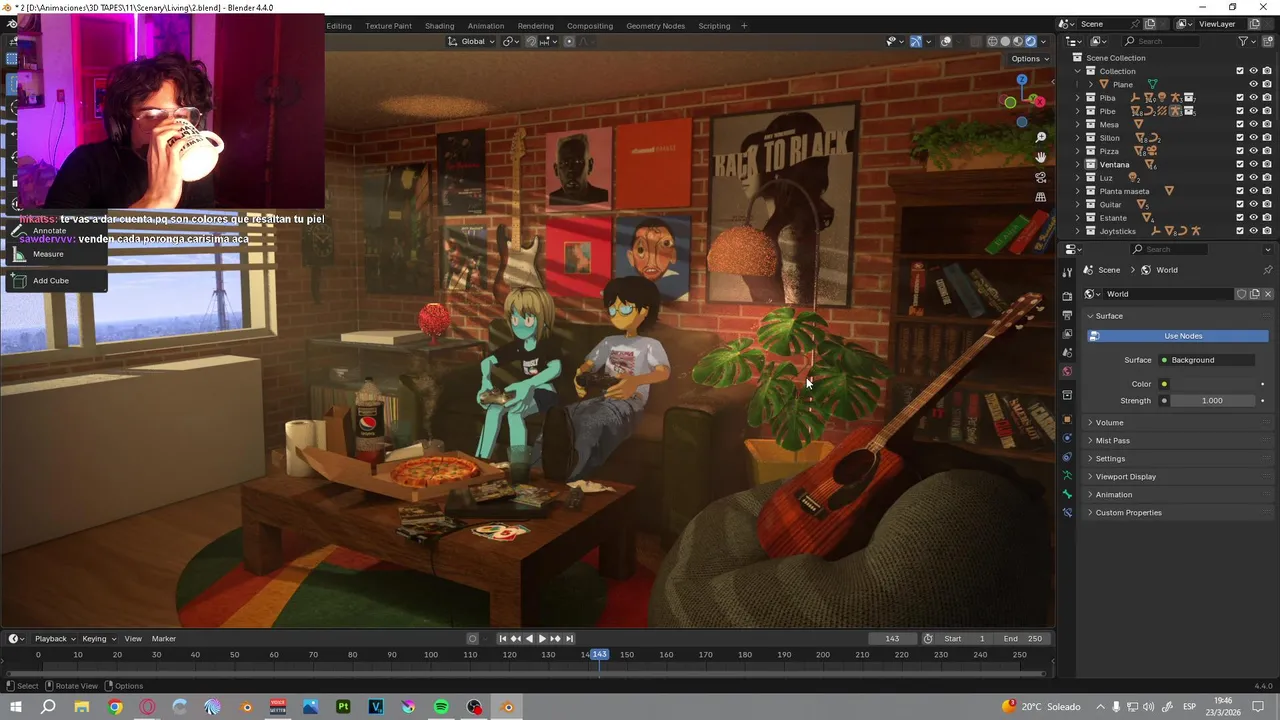Open the Object properties tab

1067,419
